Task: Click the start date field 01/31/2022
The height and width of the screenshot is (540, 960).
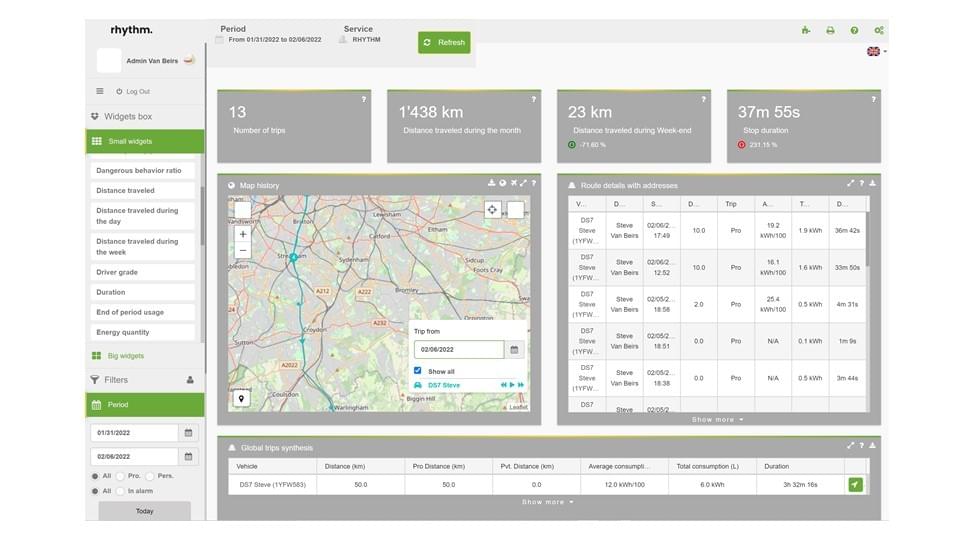Action: pyautogui.click(x=134, y=433)
